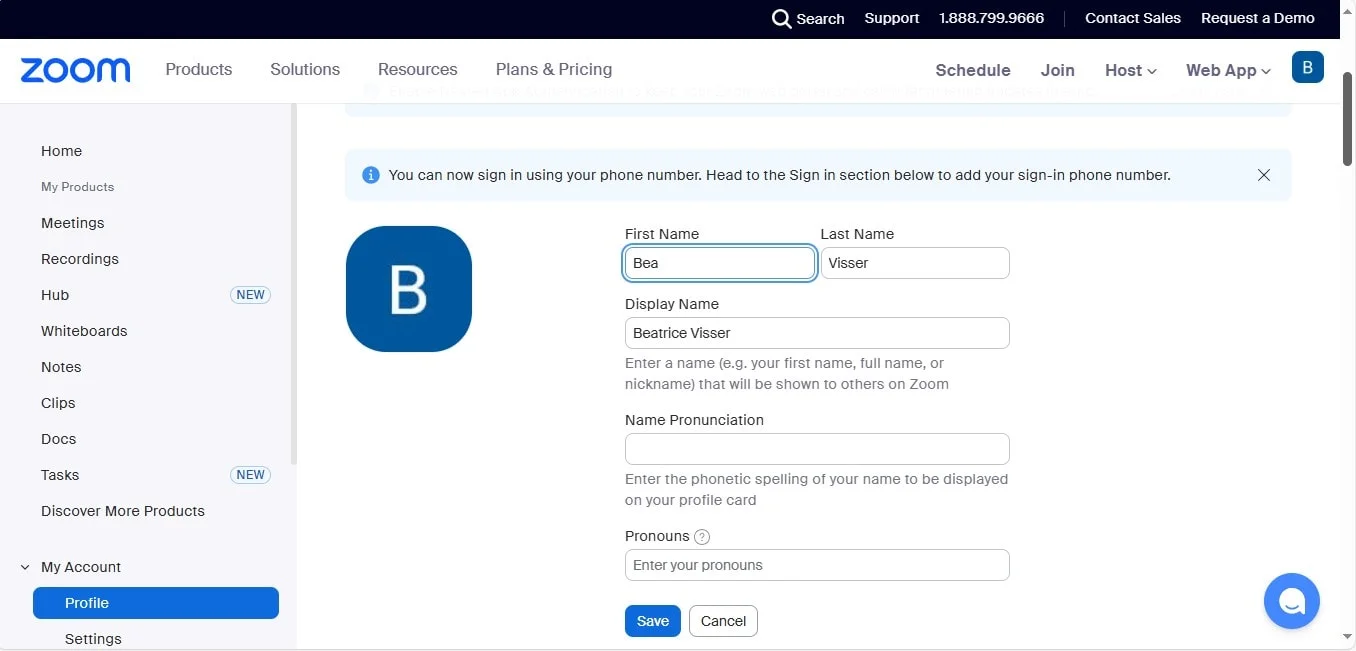This screenshot has height=651, width=1356.
Task: Click Discover More Products
Action: point(123,511)
